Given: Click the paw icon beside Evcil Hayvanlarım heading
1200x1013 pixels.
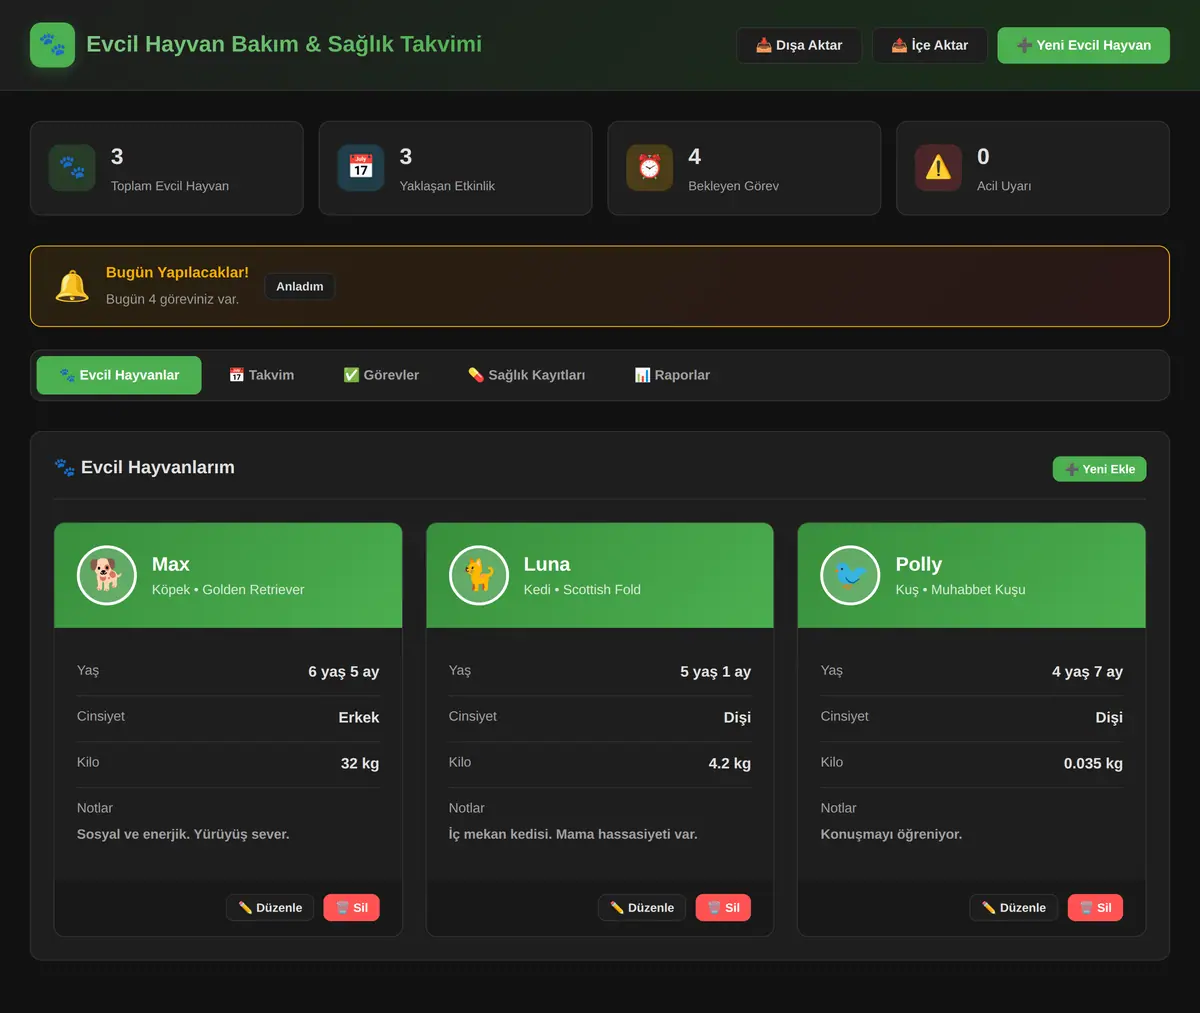Looking at the screenshot, I should (65, 467).
